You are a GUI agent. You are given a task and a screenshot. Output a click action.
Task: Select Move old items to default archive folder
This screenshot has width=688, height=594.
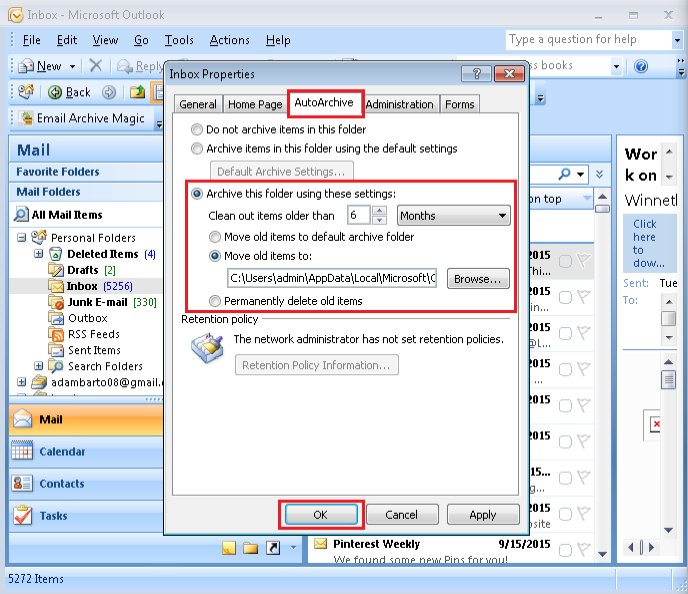pyautogui.click(x=215, y=237)
